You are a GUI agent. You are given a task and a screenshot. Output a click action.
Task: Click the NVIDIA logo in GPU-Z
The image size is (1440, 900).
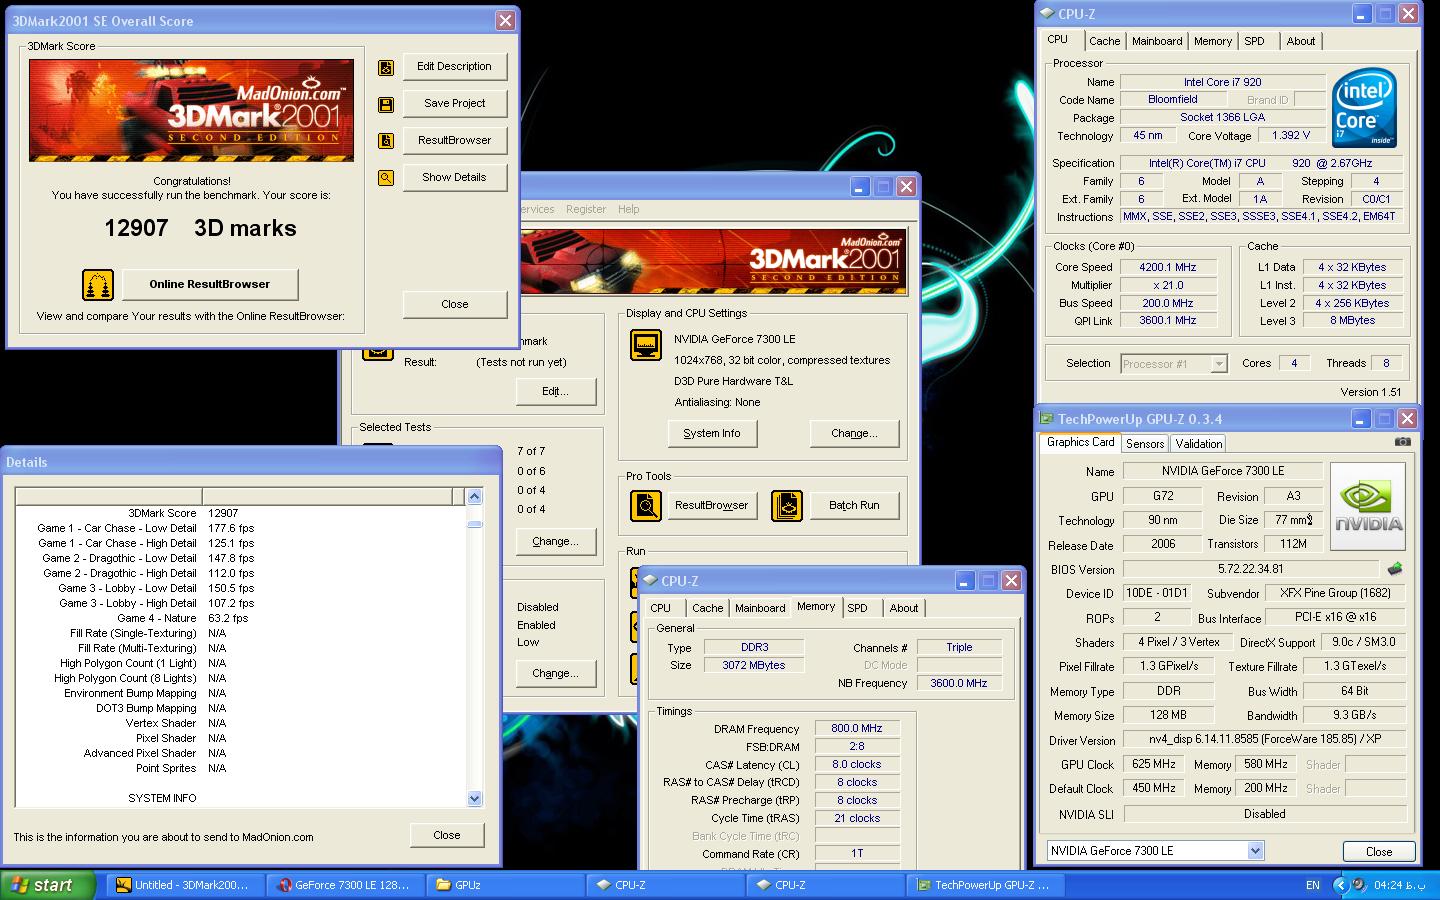1368,506
